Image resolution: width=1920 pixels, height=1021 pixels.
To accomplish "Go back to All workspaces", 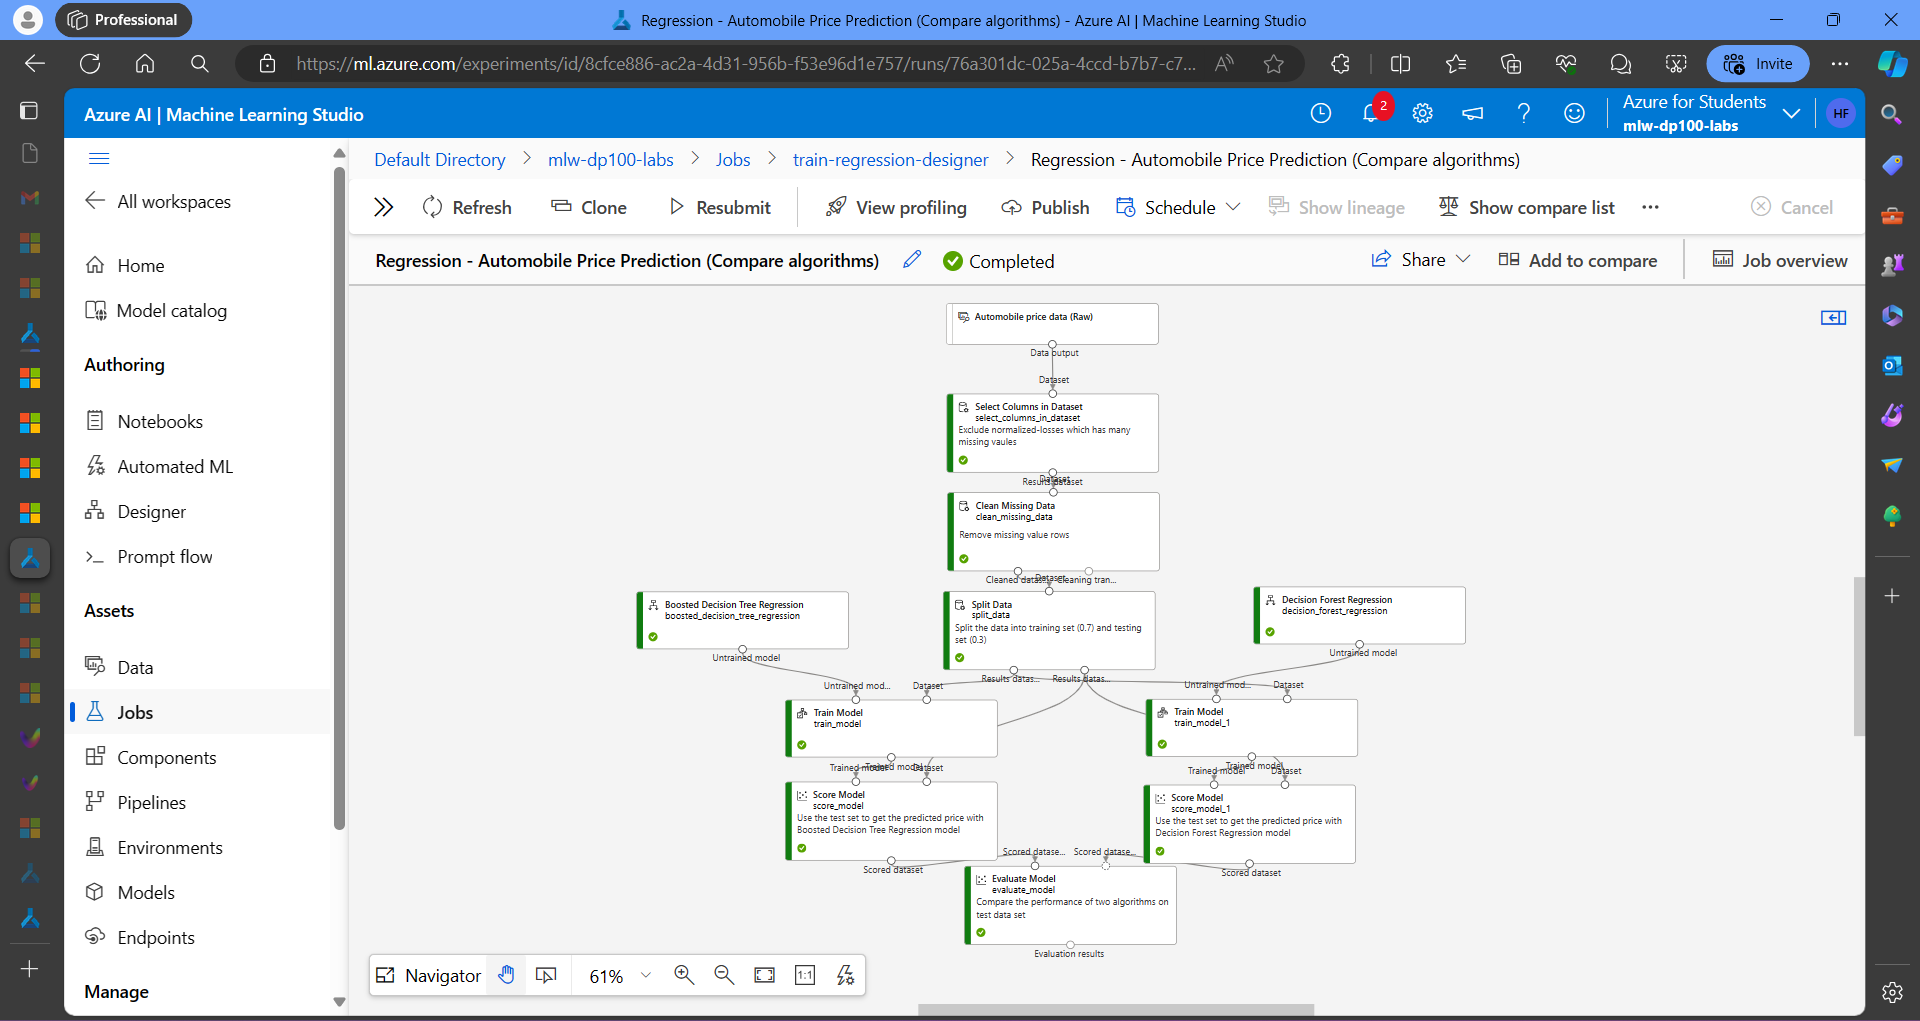I will pos(158,201).
